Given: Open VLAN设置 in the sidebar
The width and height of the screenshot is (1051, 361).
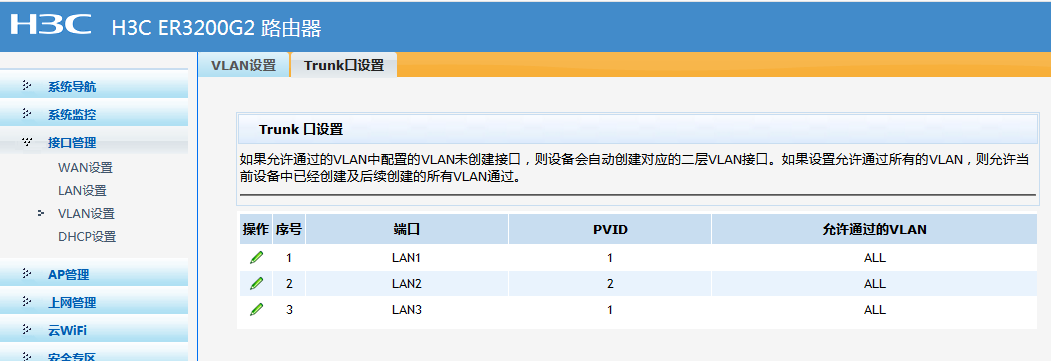Looking at the screenshot, I should [x=86, y=214].
